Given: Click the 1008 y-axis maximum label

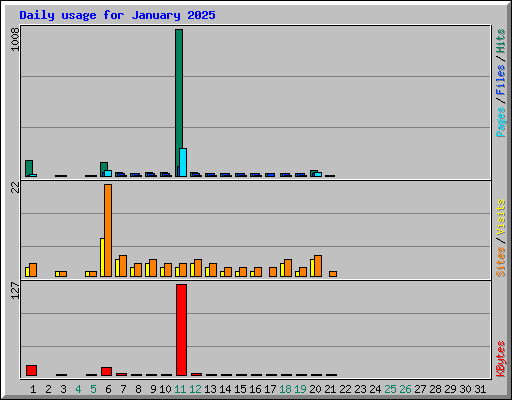Looking at the screenshot, I should click(x=15, y=39).
